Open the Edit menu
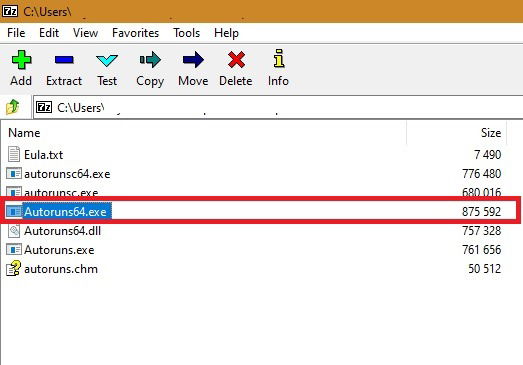The width and height of the screenshot is (523, 365). 49,33
